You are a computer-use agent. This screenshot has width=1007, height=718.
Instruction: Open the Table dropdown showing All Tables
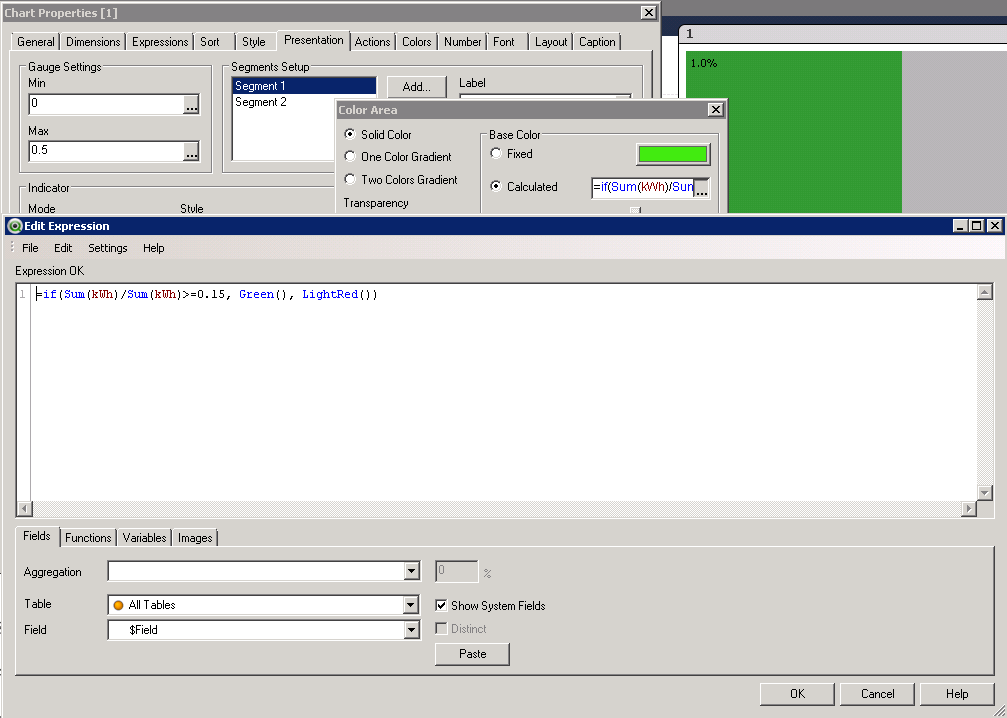412,604
